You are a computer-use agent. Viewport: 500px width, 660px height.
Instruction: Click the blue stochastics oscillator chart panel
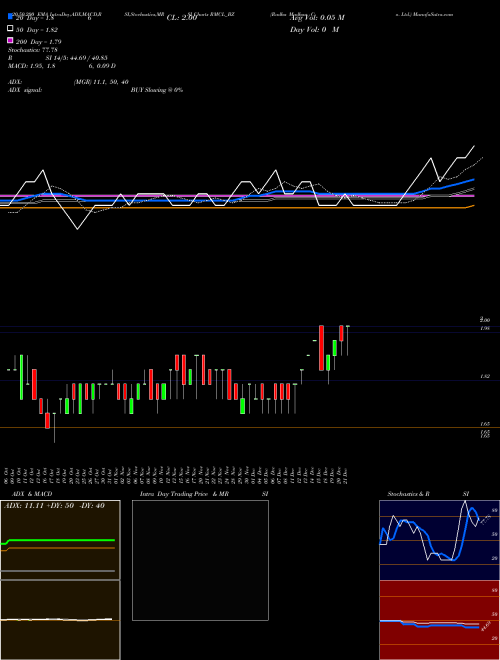point(439,540)
